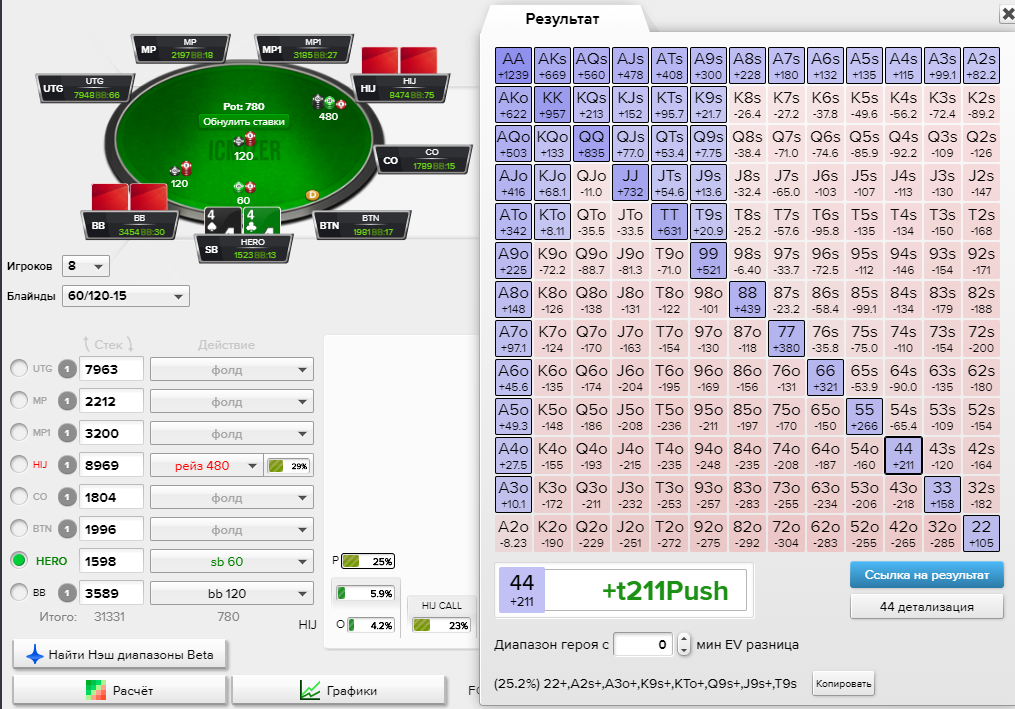This screenshot has height=709, width=1015.
Task: Select the UTG radio button
Action: [x=19, y=368]
